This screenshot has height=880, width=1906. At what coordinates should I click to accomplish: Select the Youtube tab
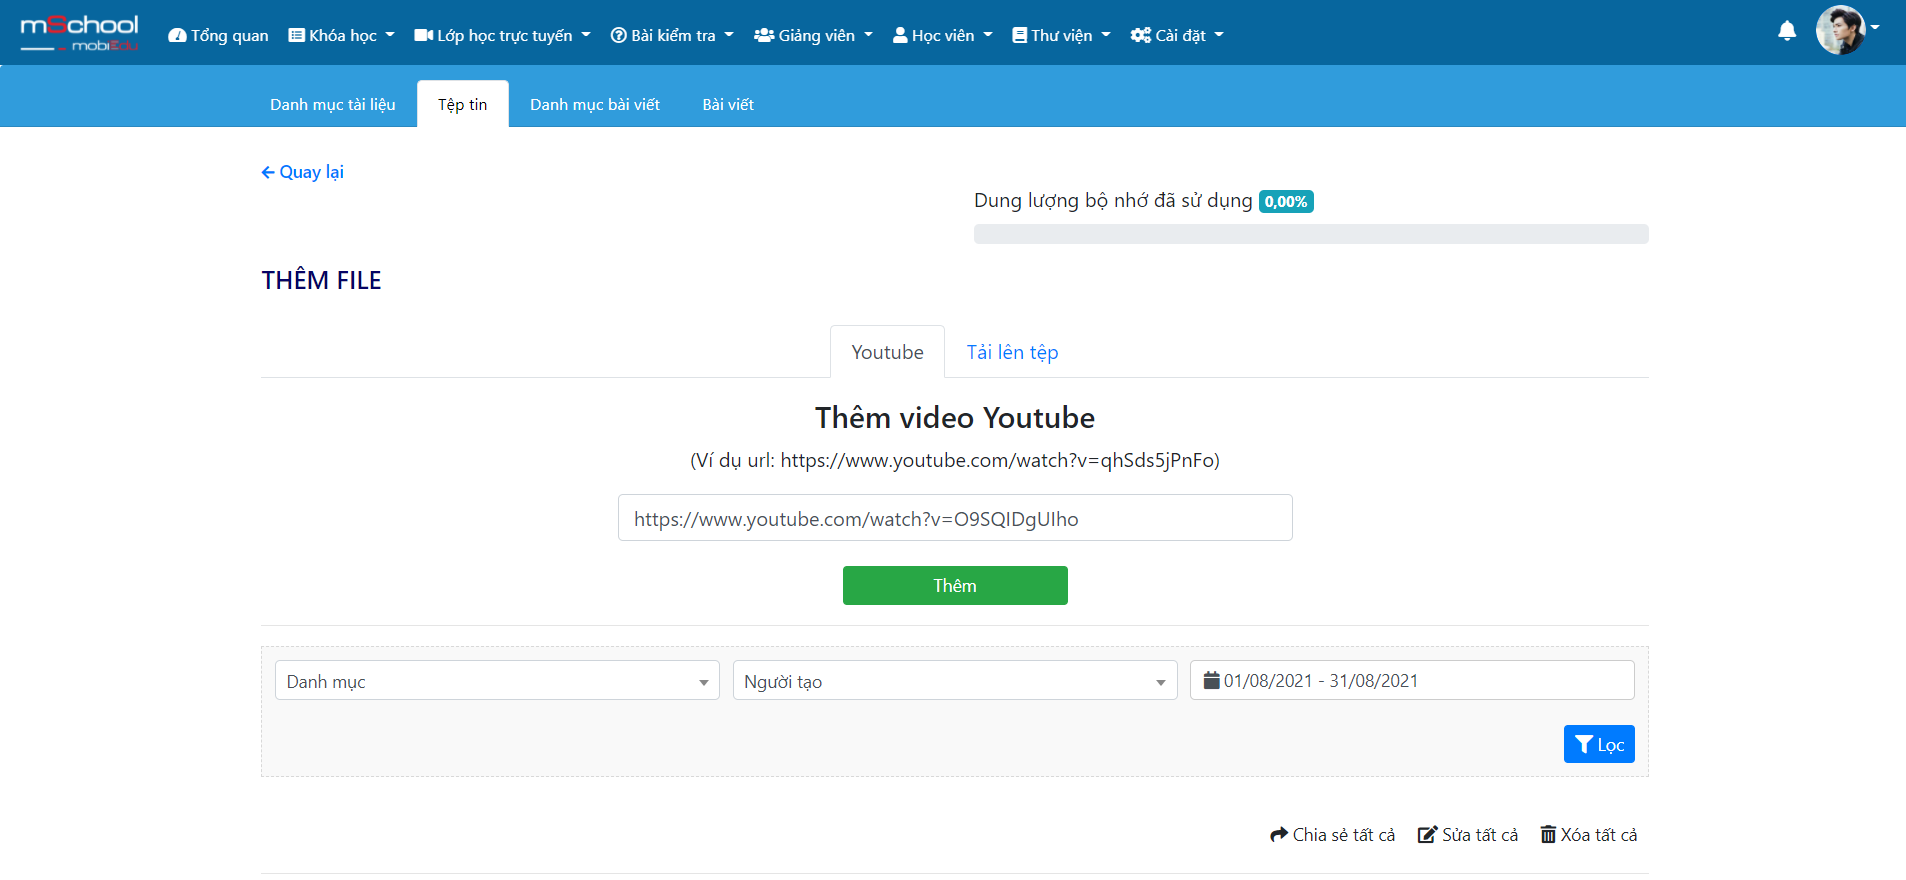(887, 352)
